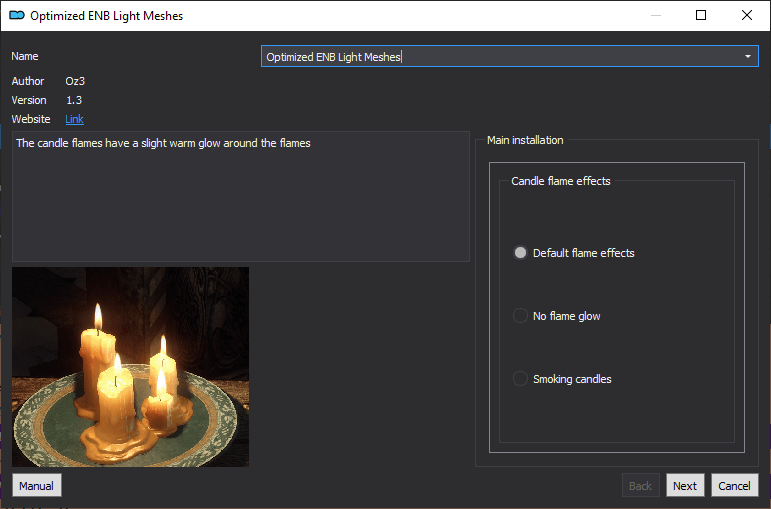Image resolution: width=771 pixels, height=509 pixels.
Task: Click the Main installation section header
Action: 525,140
